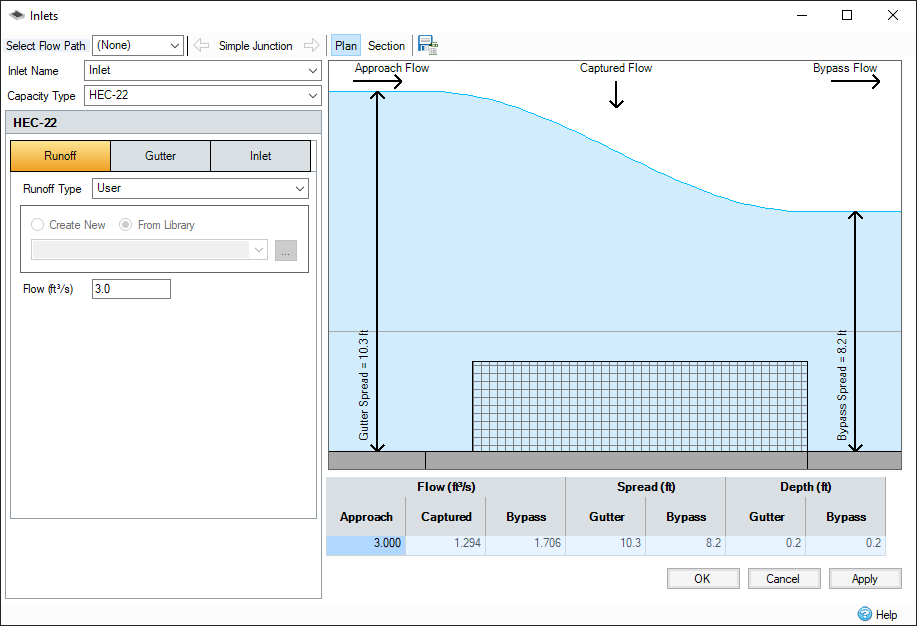Viewport: 917px width, 626px height.
Task: Select the Plan view button
Action: coord(346,46)
